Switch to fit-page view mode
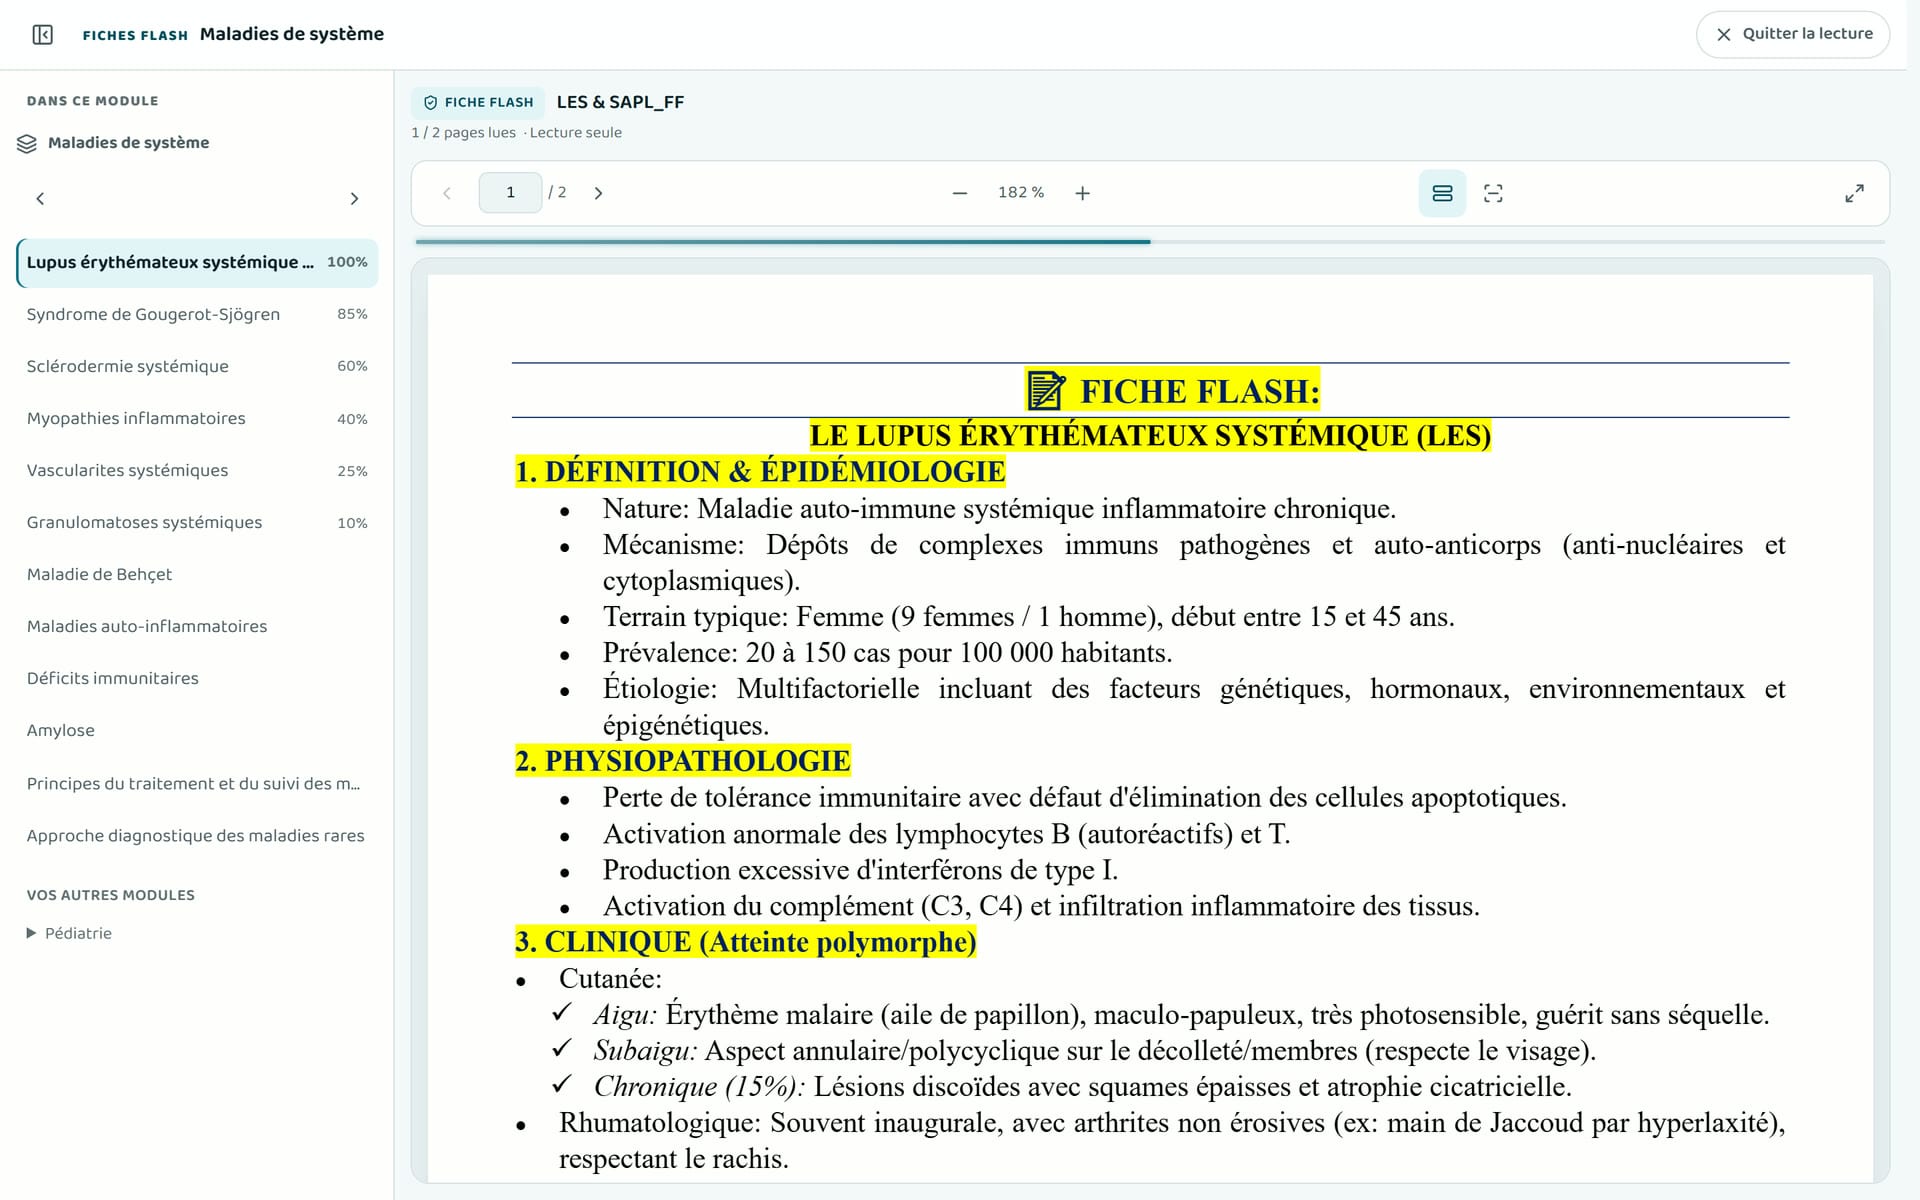The height and width of the screenshot is (1200, 1920). click(1493, 193)
